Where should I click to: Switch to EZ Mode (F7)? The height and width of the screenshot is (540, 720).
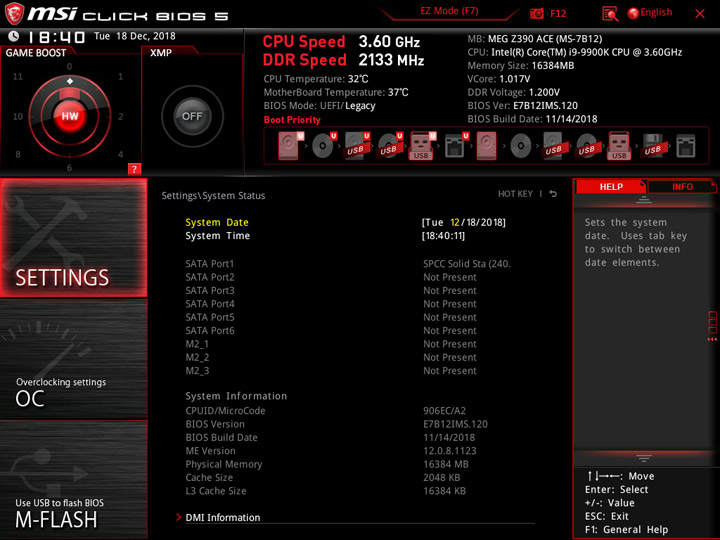click(x=449, y=11)
